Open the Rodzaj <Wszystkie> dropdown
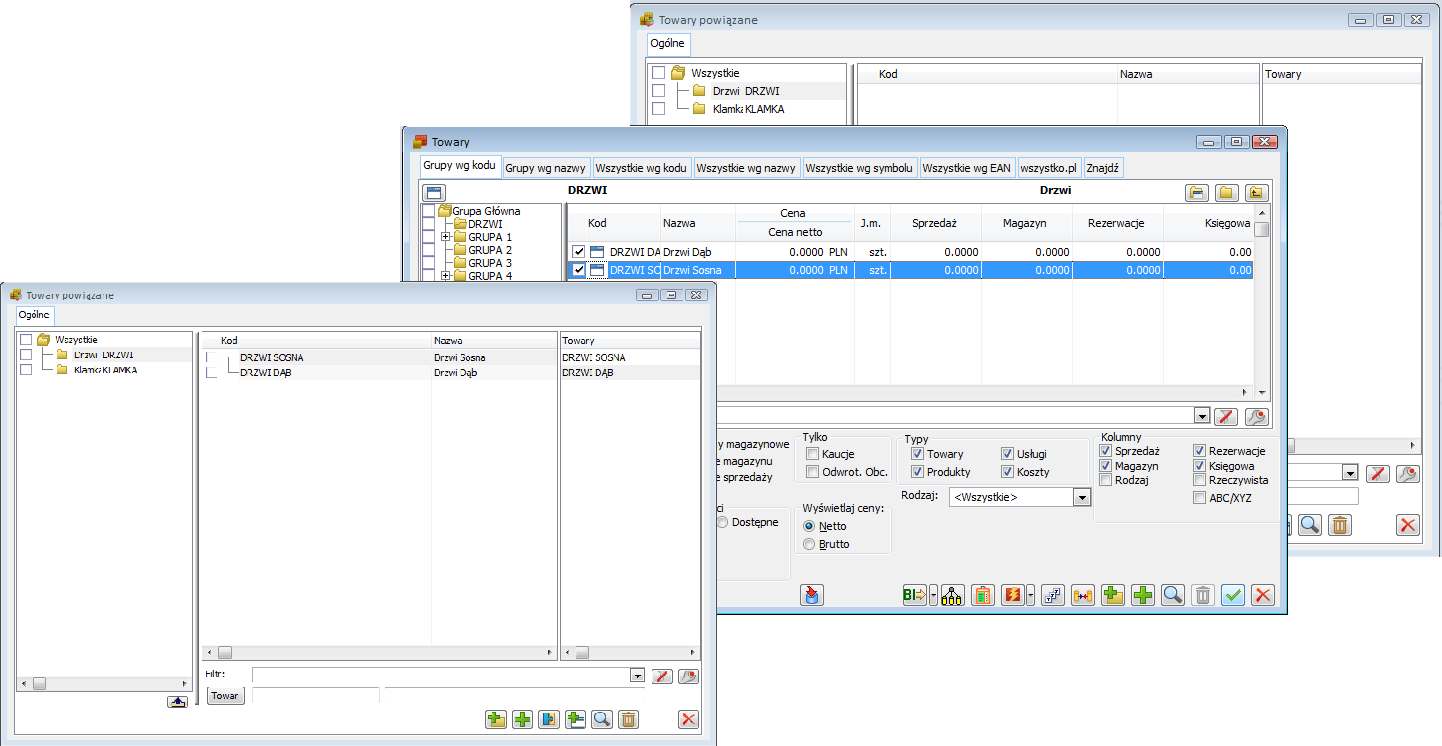Image resolution: width=1442 pixels, height=746 pixels. pyautogui.click(x=1081, y=497)
